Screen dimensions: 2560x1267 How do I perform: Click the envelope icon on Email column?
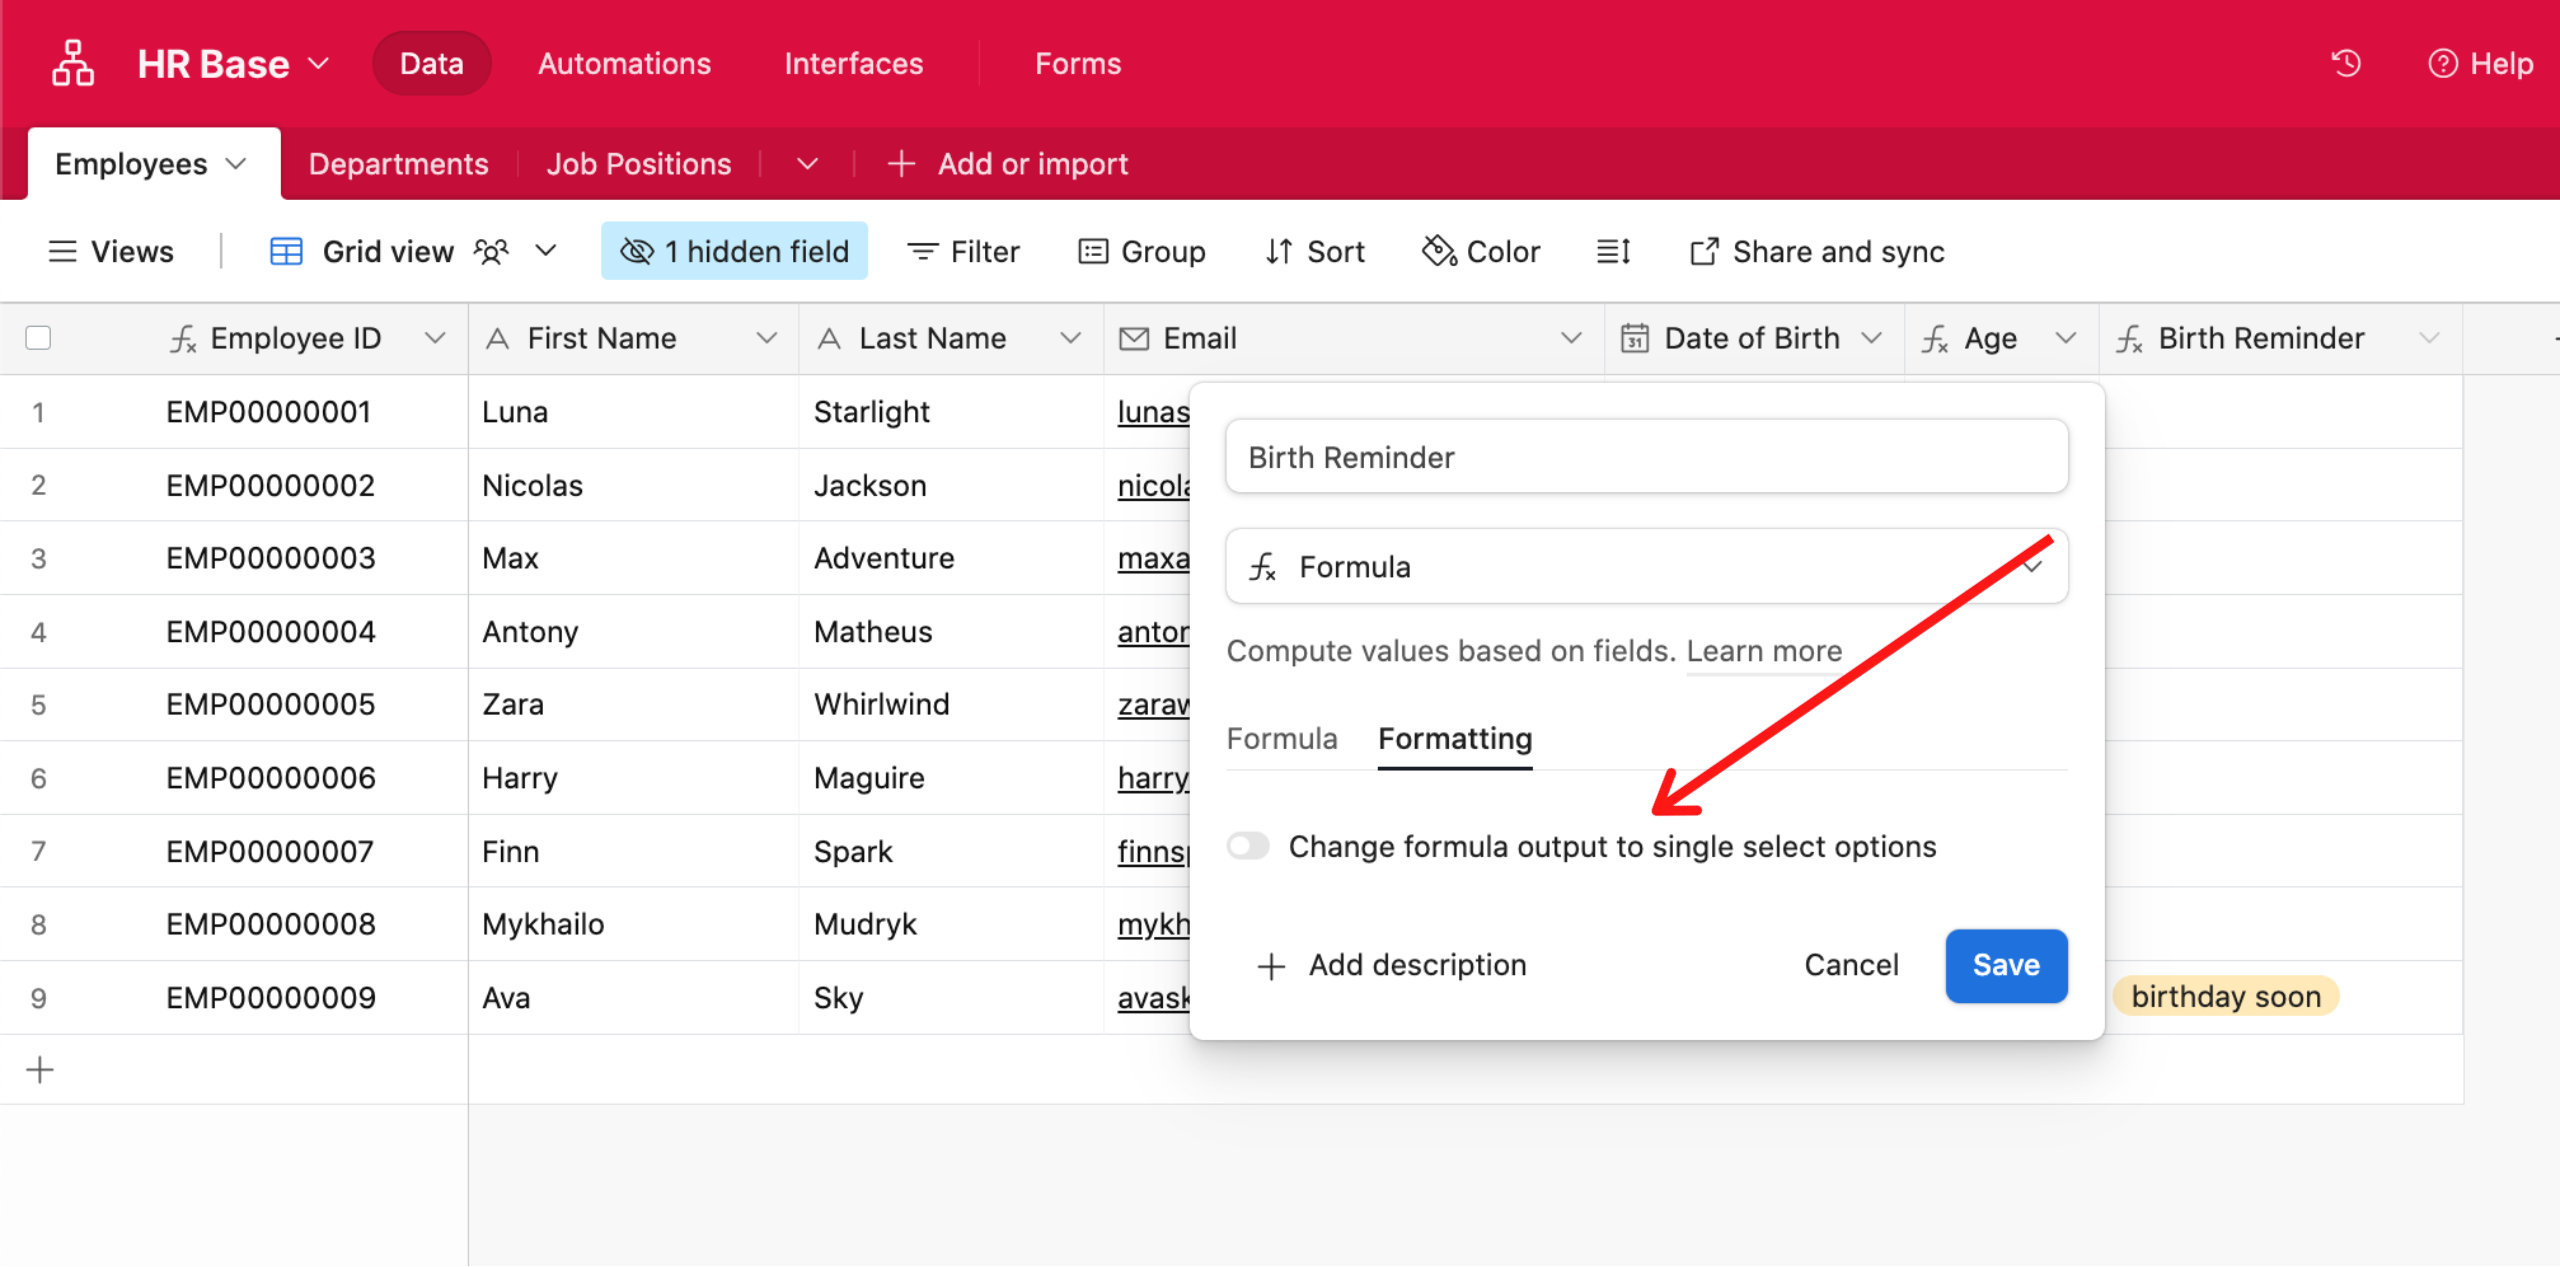pyautogui.click(x=1134, y=339)
